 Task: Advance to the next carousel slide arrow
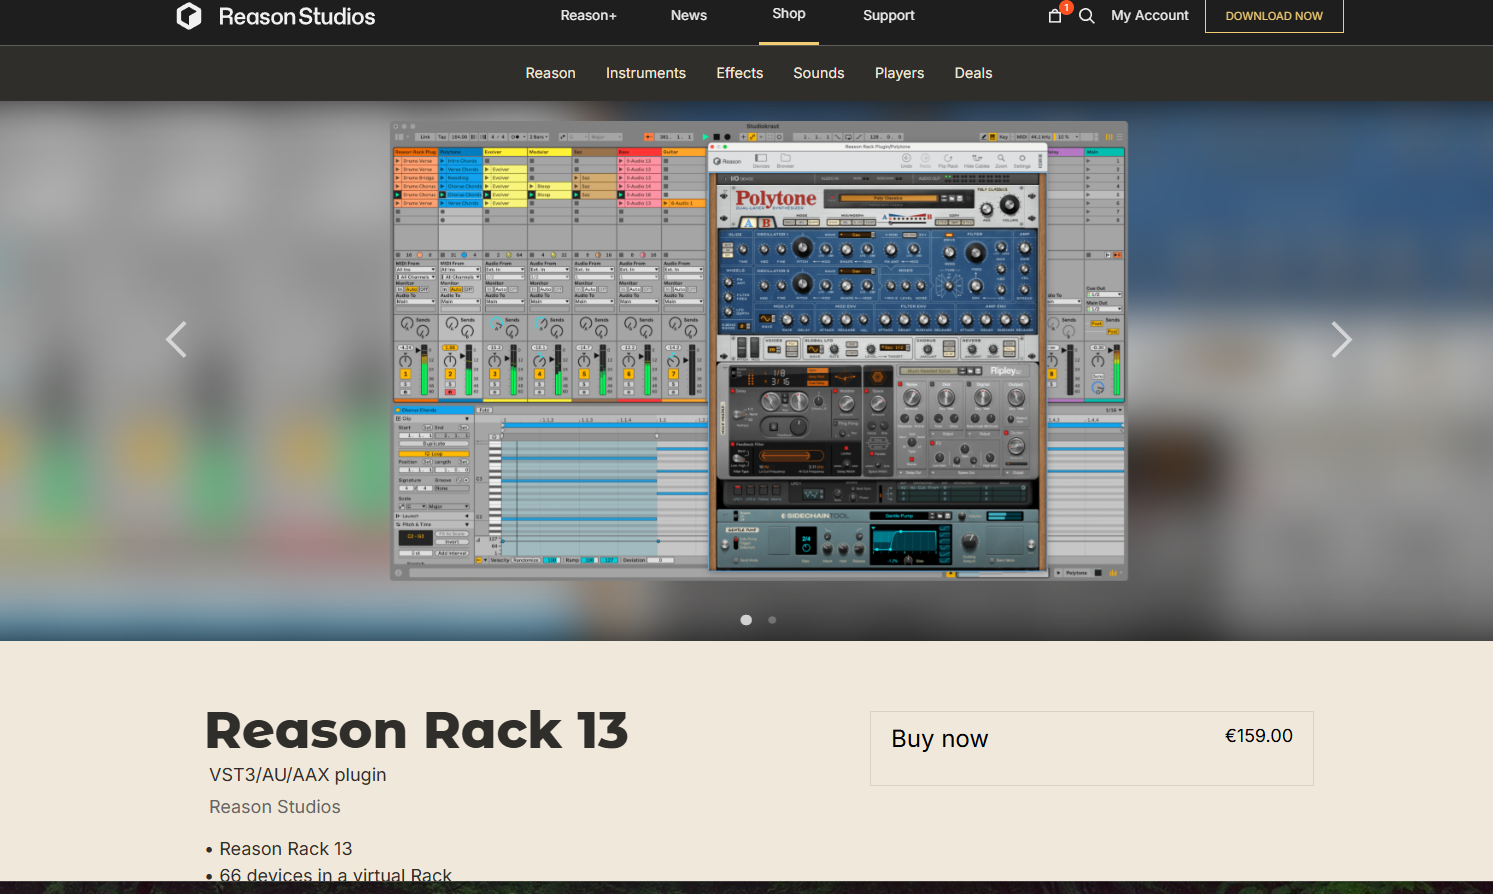(1341, 340)
